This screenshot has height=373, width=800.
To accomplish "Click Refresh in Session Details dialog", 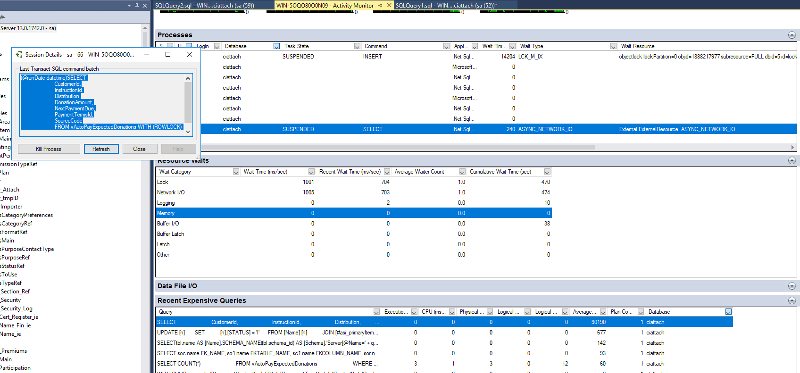I will tap(102, 149).
